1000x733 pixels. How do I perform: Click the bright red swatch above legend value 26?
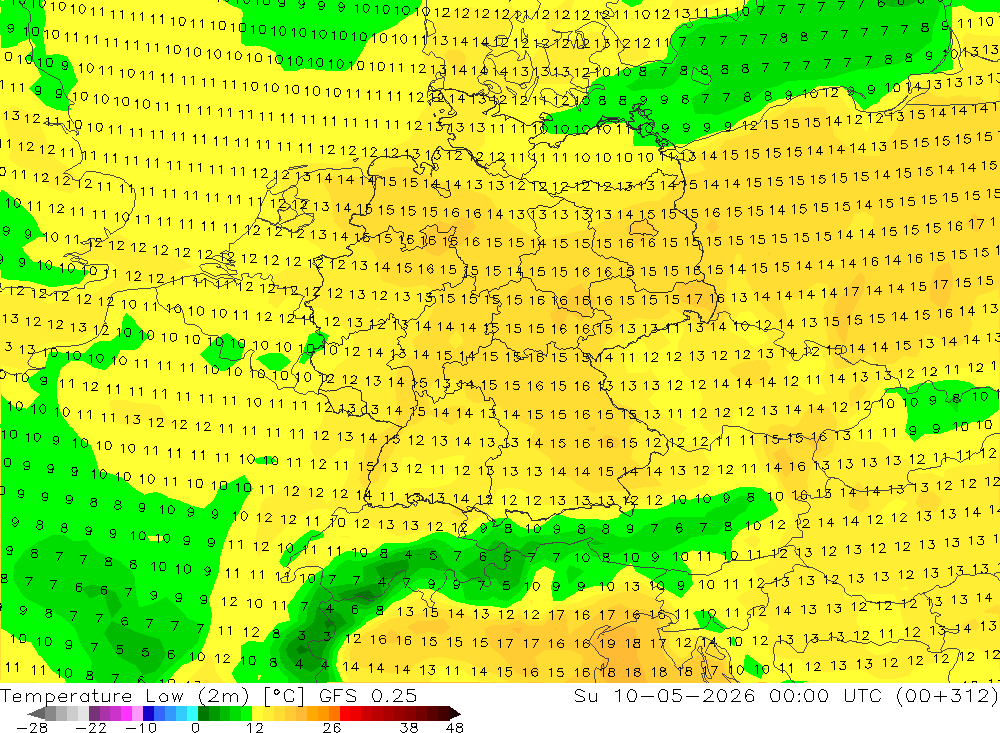[x=345, y=714]
